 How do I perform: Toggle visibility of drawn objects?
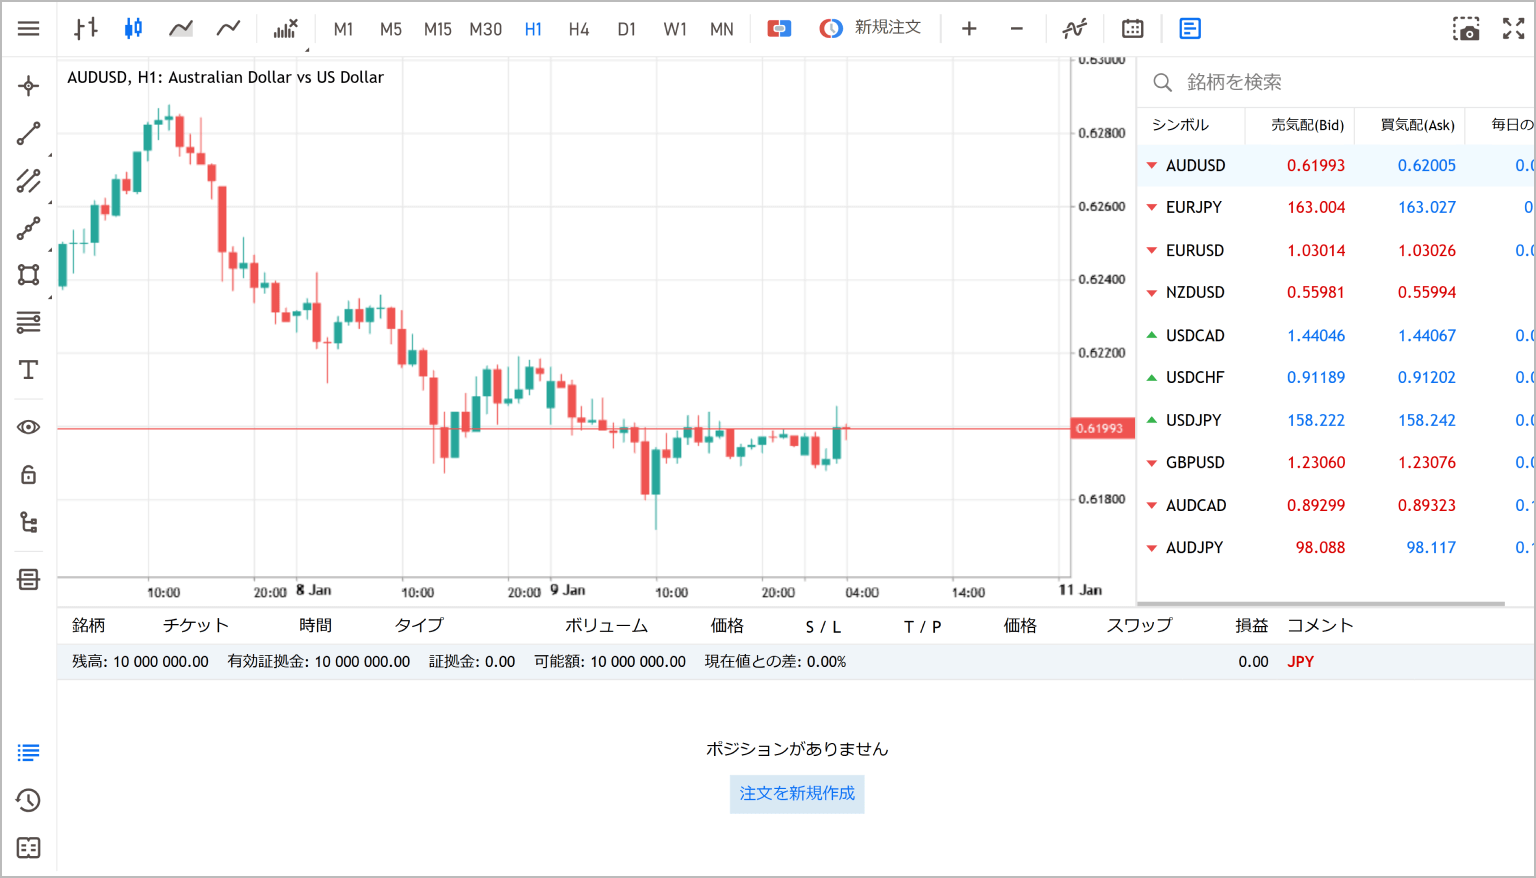[x=29, y=427]
